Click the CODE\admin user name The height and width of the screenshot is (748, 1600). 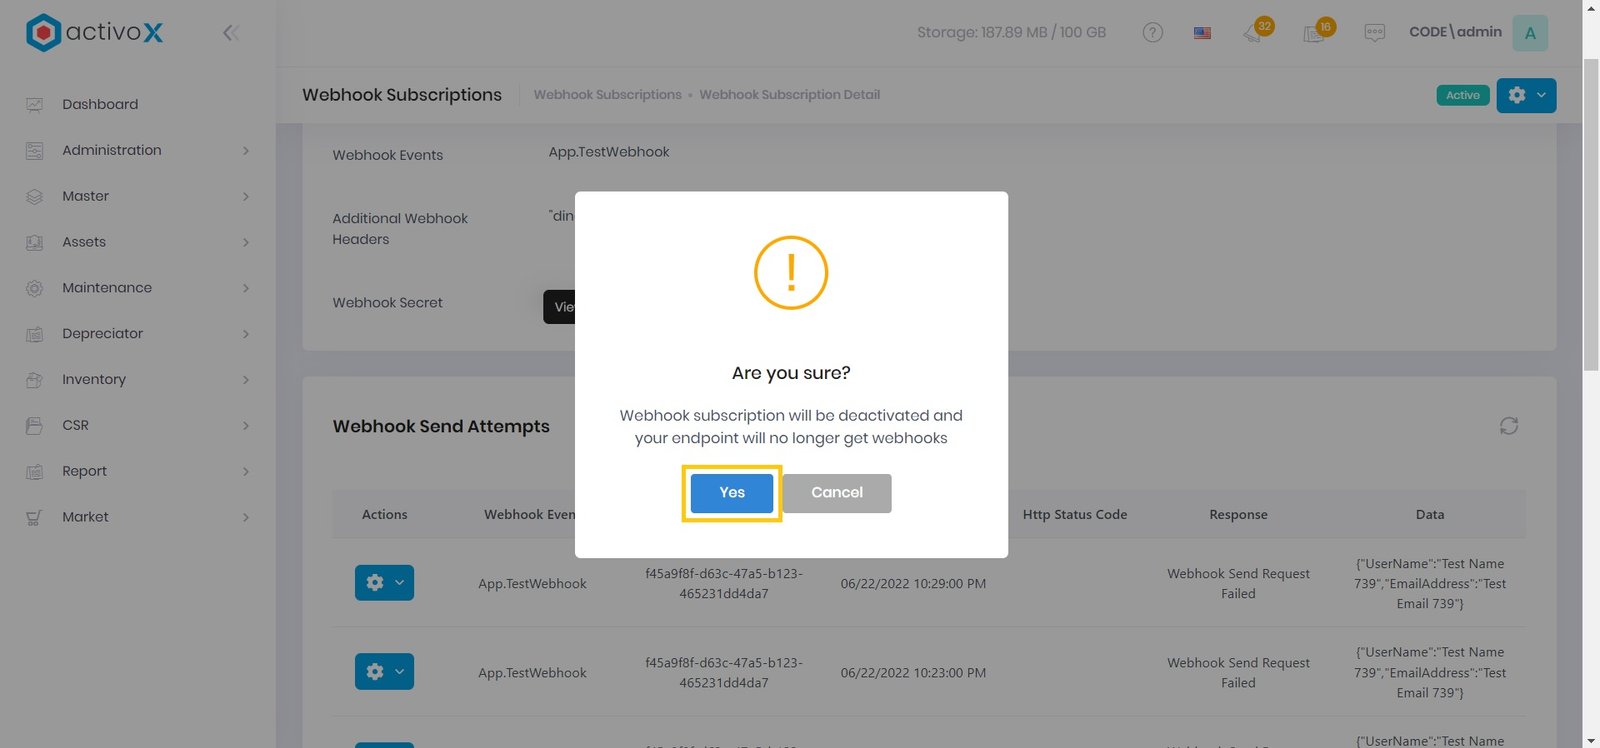pyautogui.click(x=1455, y=32)
